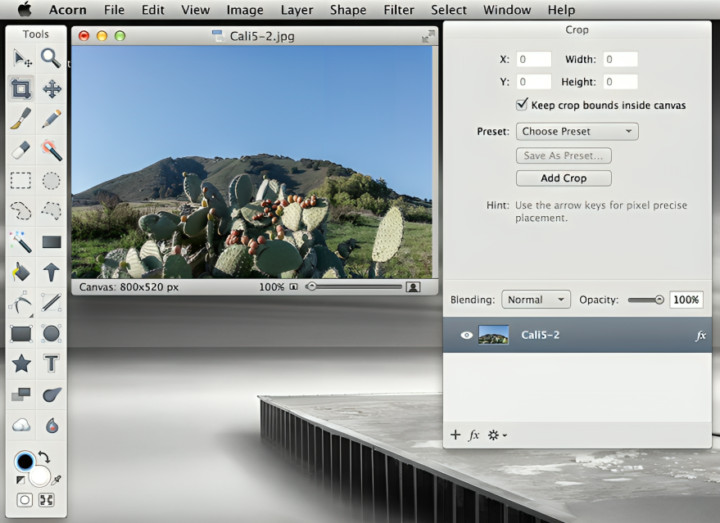Click the crop Width input field
Image resolution: width=720 pixels, height=523 pixels.
coord(621,60)
